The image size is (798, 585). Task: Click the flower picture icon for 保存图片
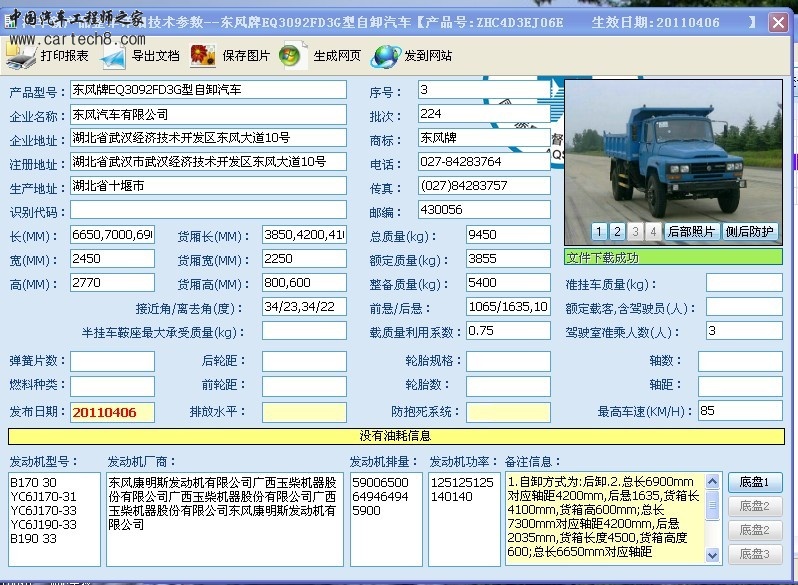coord(203,55)
